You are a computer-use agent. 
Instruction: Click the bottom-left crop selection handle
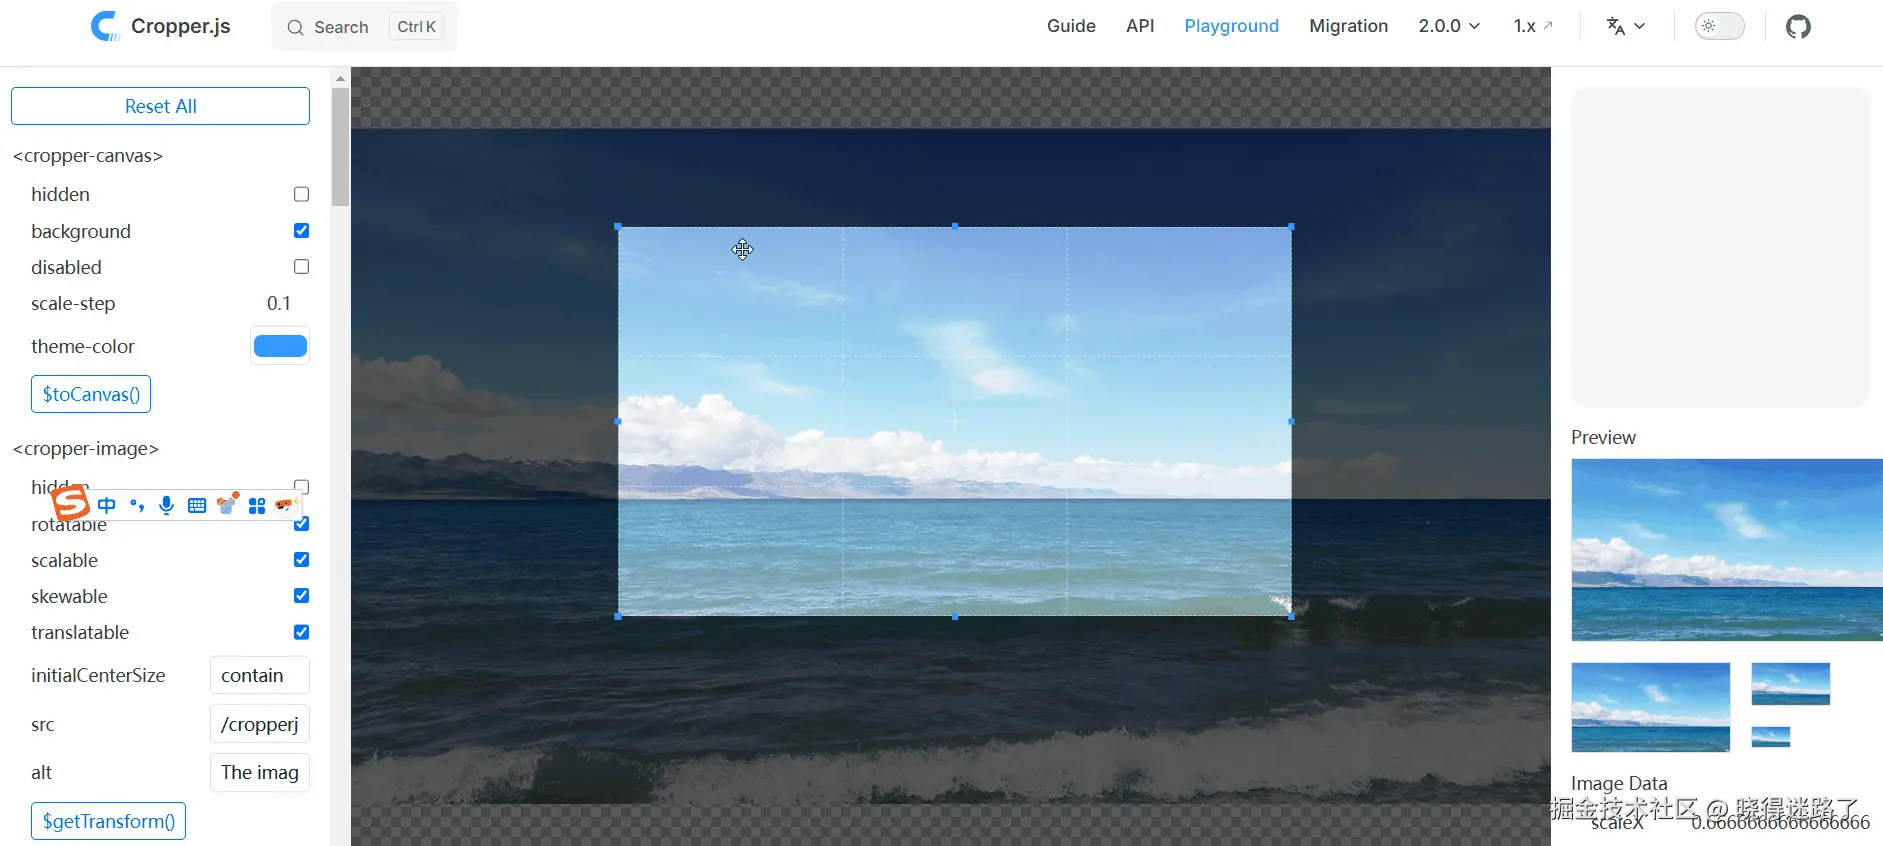point(618,616)
